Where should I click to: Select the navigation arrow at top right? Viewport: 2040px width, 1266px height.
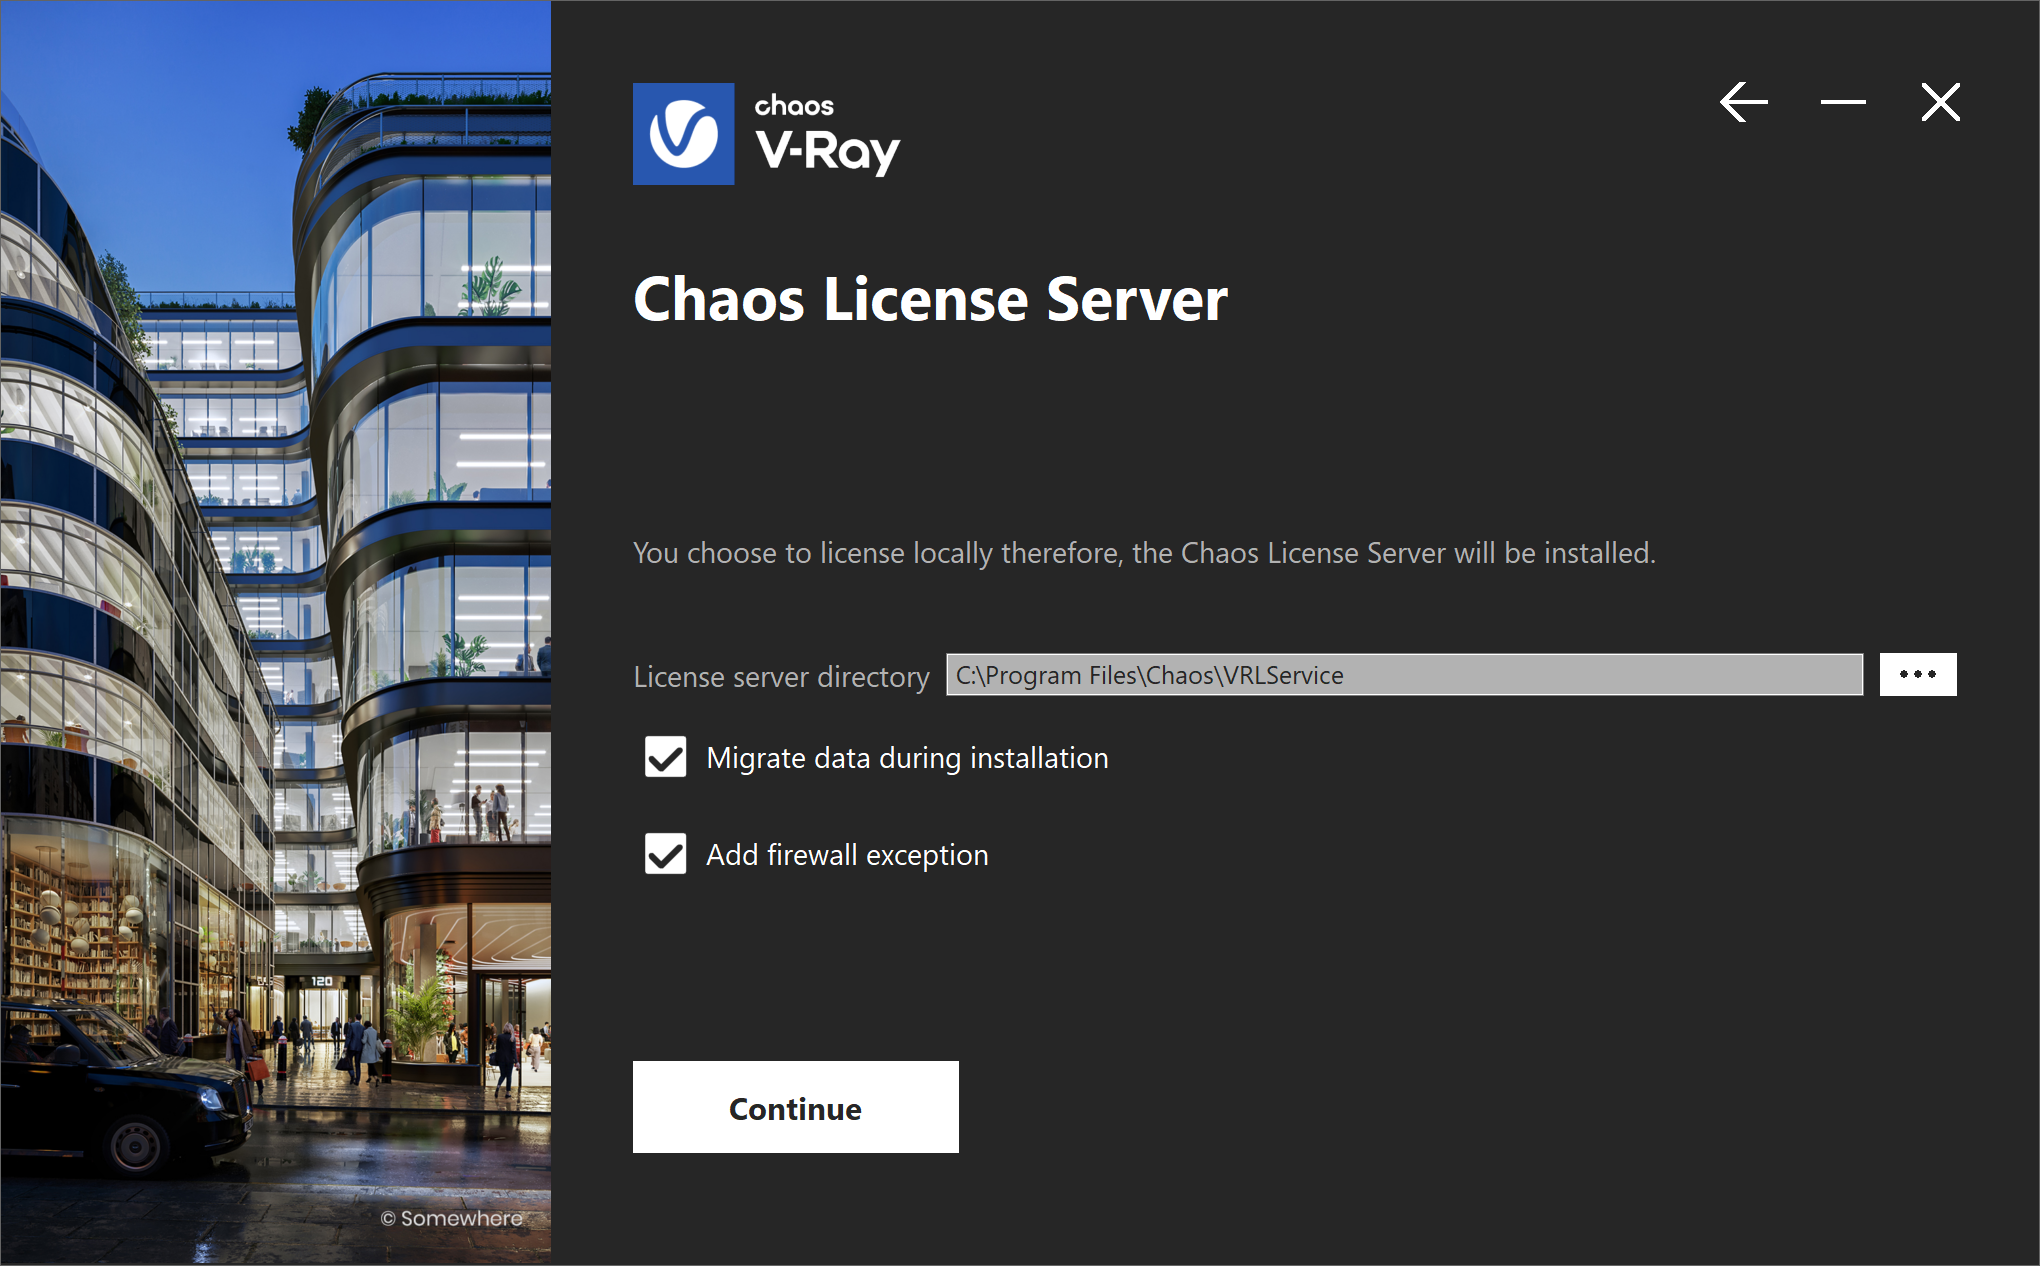click(1743, 101)
